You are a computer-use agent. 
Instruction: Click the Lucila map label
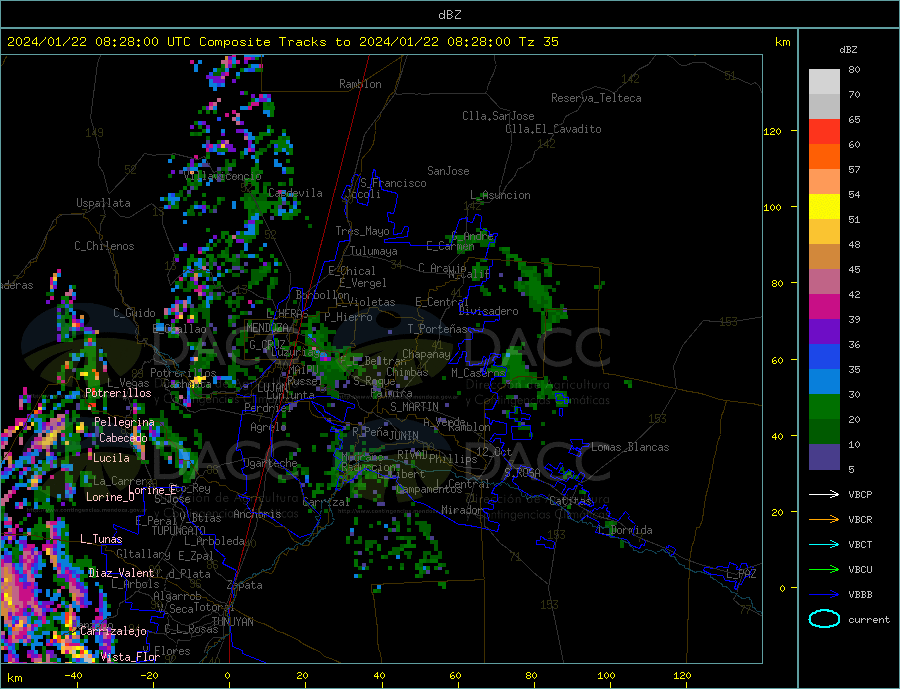(111, 458)
